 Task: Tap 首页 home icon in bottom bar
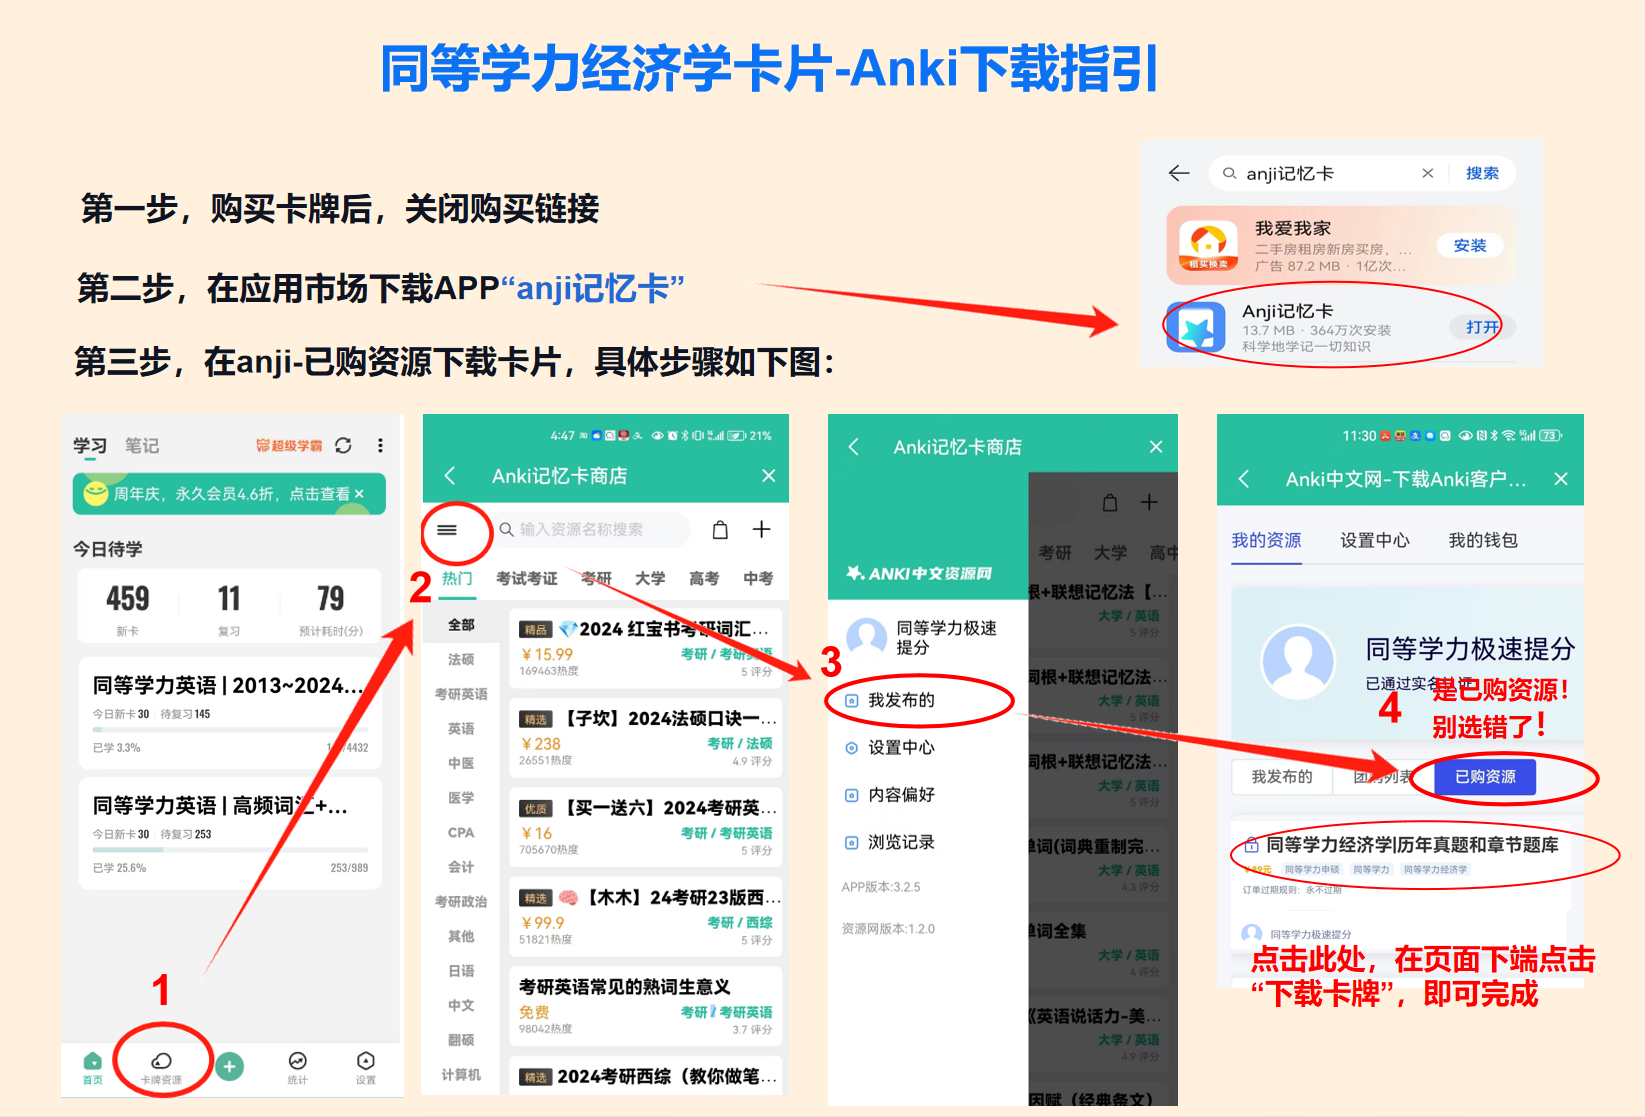(x=92, y=1067)
